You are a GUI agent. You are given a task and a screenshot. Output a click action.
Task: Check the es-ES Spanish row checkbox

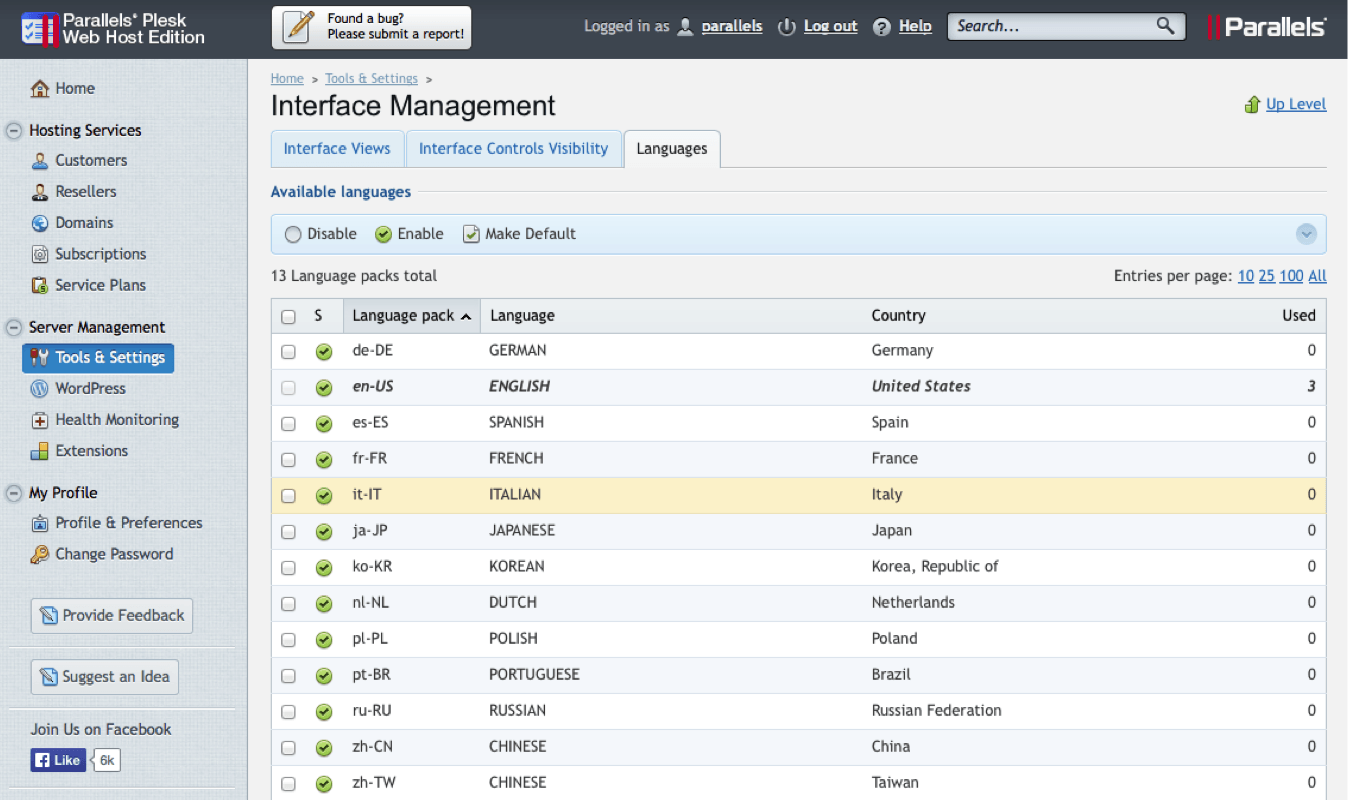click(x=288, y=424)
